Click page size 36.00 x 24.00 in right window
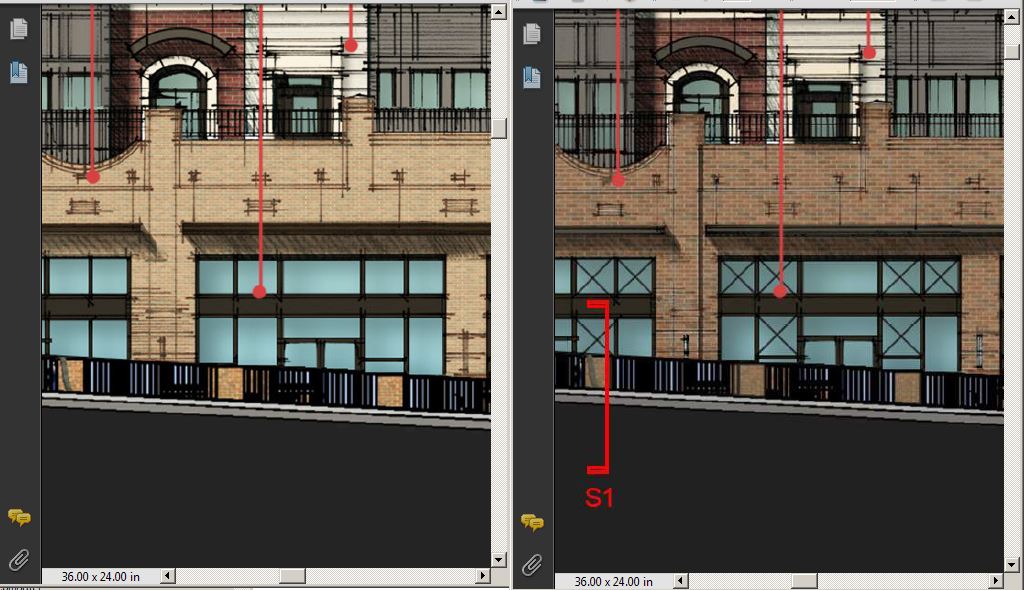 (x=613, y=581)
